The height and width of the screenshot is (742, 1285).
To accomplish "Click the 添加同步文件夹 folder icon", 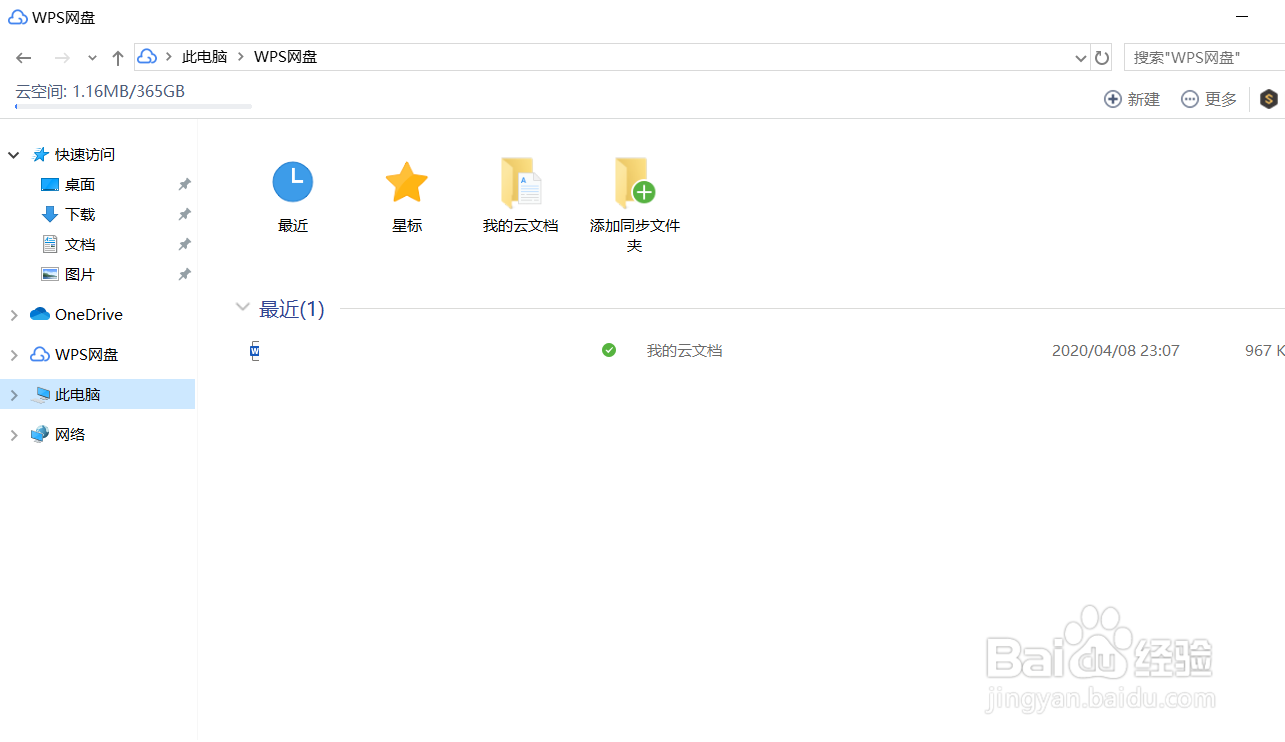I will pyautogui.click(x=634, y=183).
